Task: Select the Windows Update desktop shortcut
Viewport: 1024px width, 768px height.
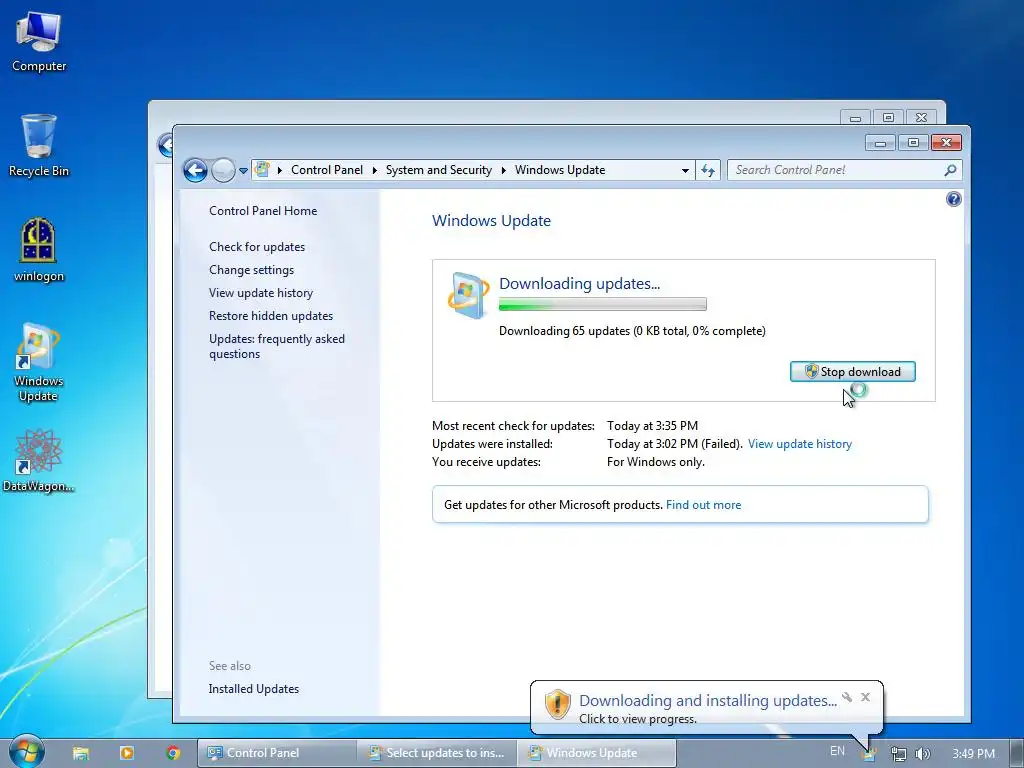Action: point(39,362)
